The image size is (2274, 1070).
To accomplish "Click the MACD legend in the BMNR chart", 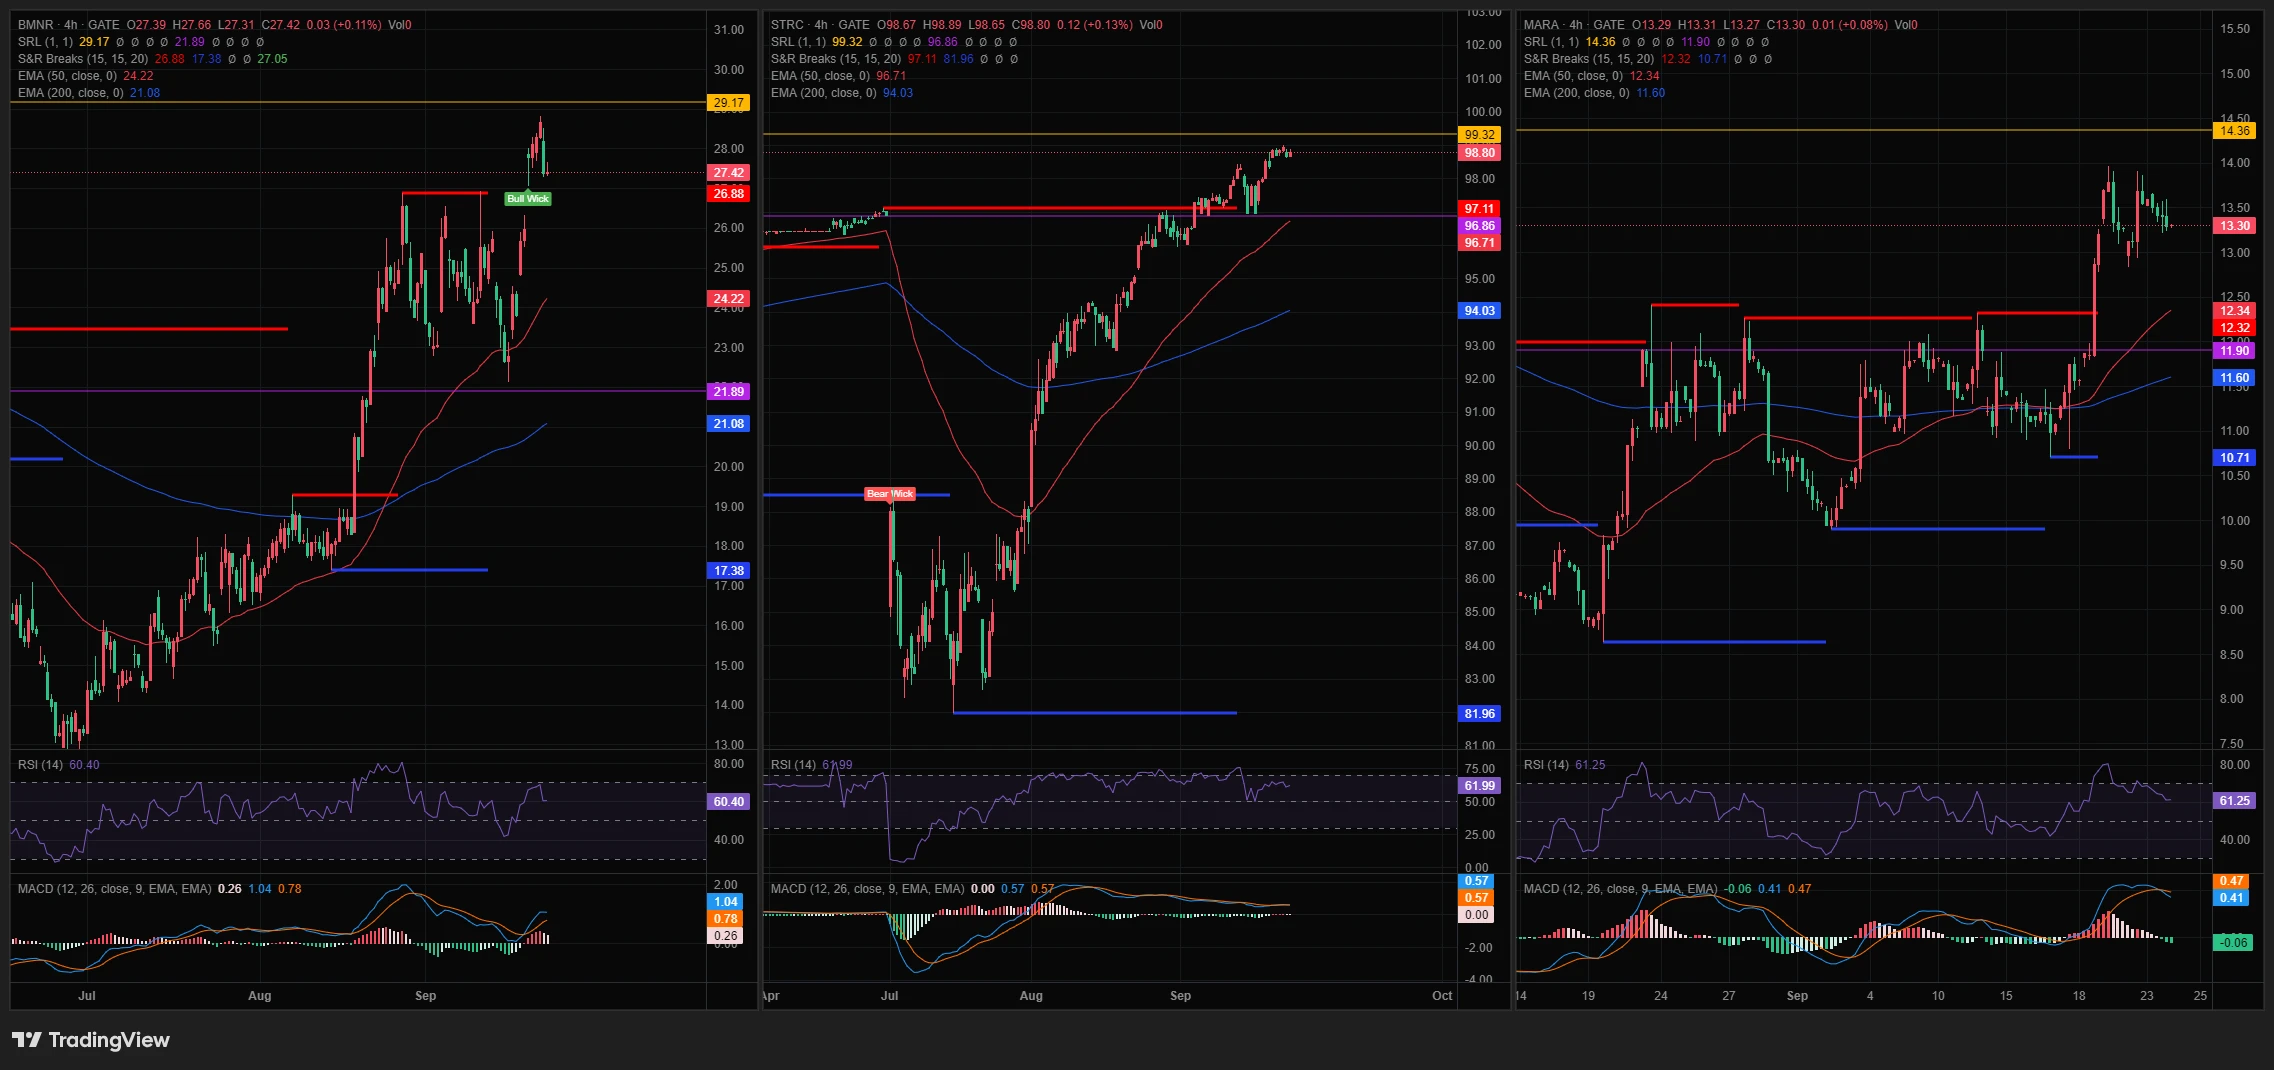I will click(114, 889).
